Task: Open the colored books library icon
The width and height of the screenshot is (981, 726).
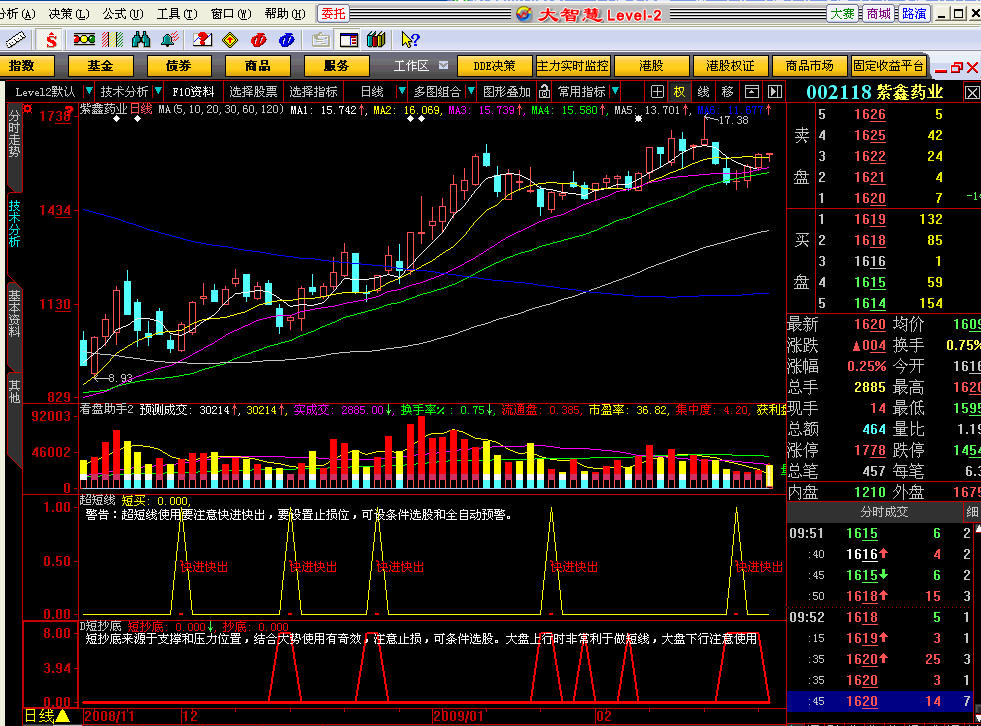Action: tap(376, 39)
